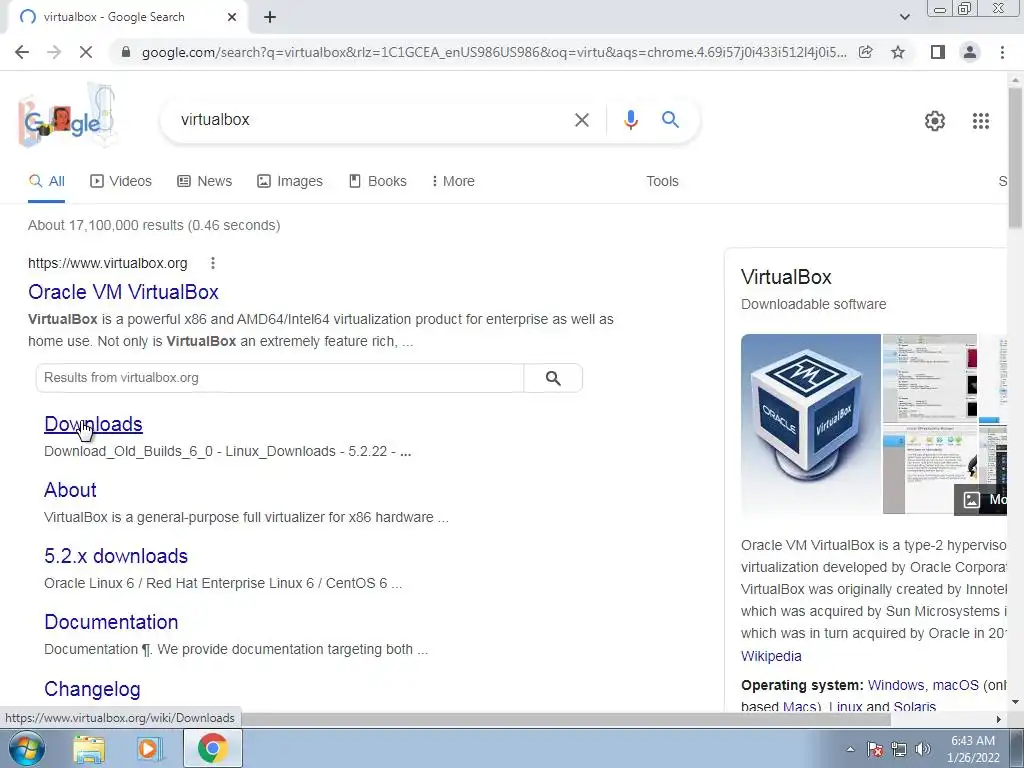
Task: Open the Google apps grid
Action: (x=980, y=121)
